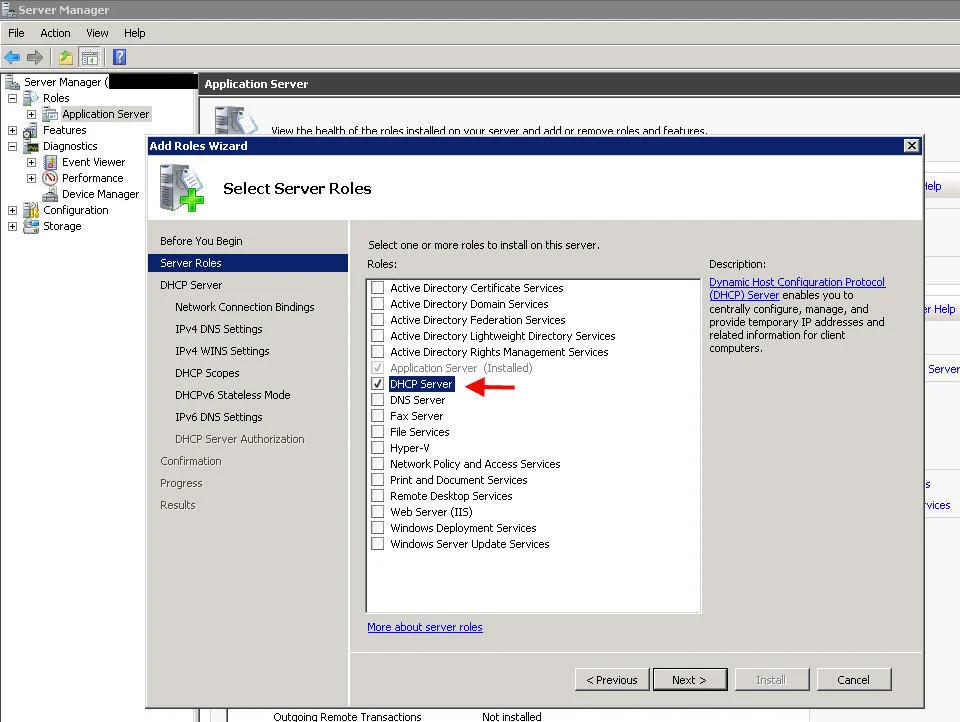Viewport: 960px width, 722px height.
Task: Click the Diagnostics tree icon
Action: point(31,146)
